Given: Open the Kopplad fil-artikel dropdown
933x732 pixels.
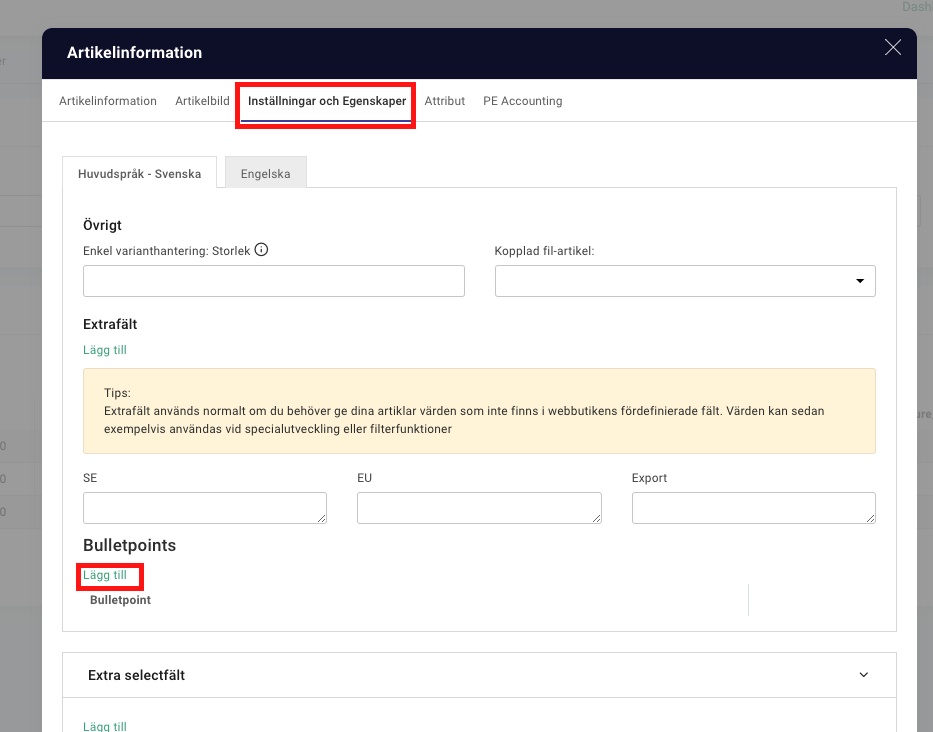Looking at the screenshot, I should click(x=685, y=281).
